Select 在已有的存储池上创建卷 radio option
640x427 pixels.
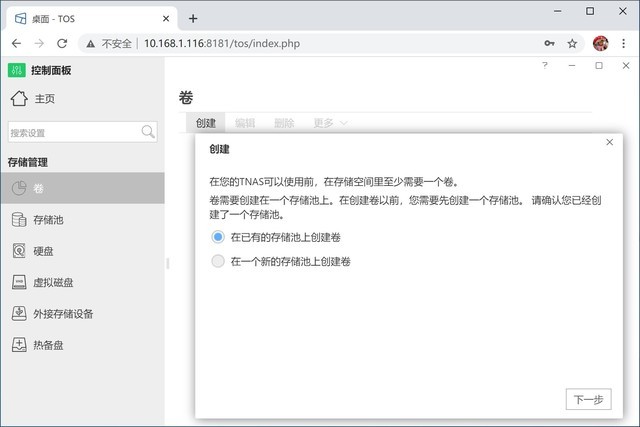(x=218, y=237)
